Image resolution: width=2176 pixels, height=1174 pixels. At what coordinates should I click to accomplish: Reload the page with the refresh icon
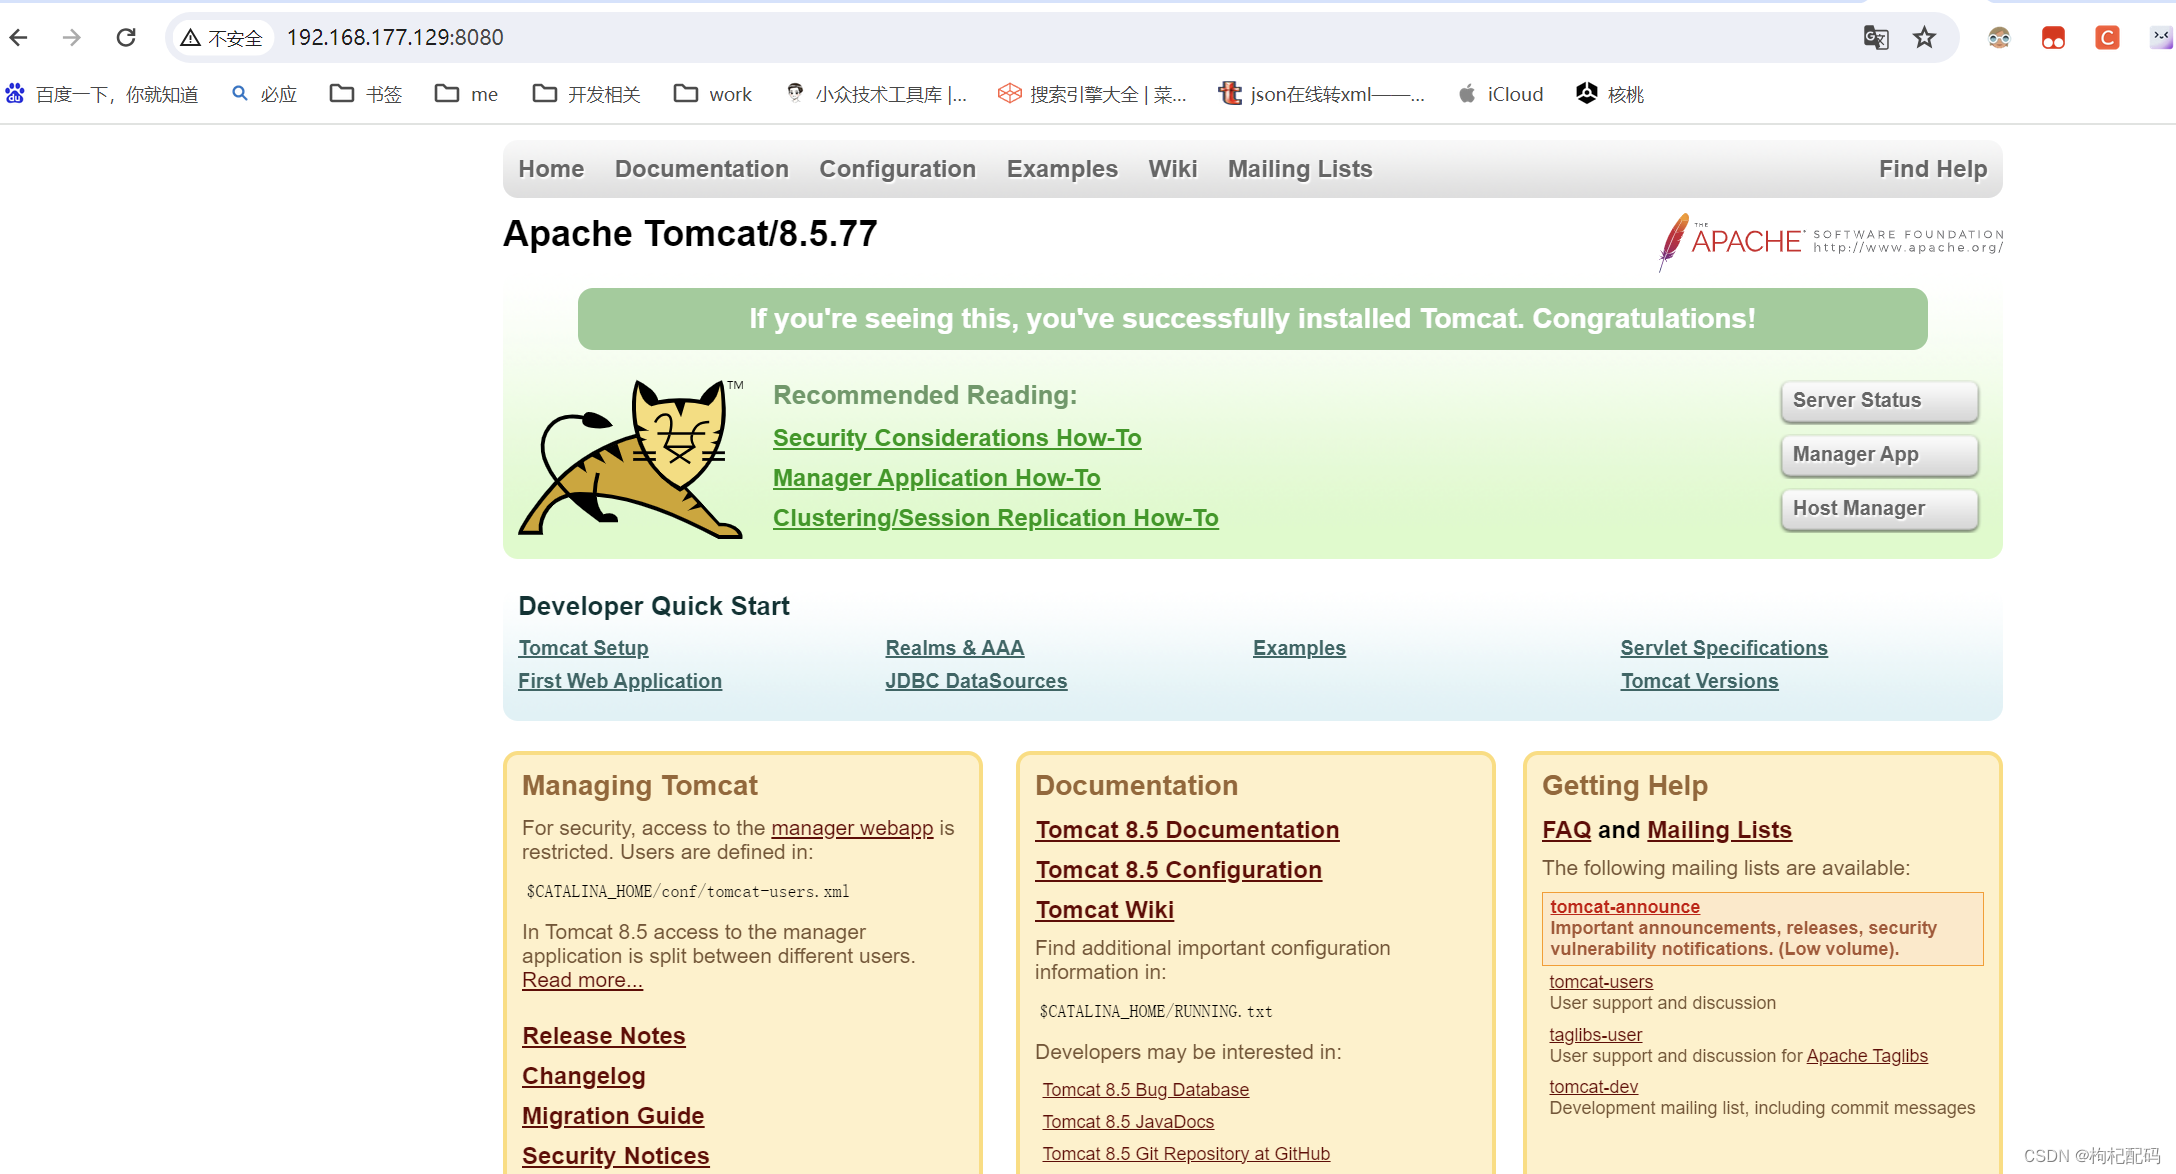(126, 37)
